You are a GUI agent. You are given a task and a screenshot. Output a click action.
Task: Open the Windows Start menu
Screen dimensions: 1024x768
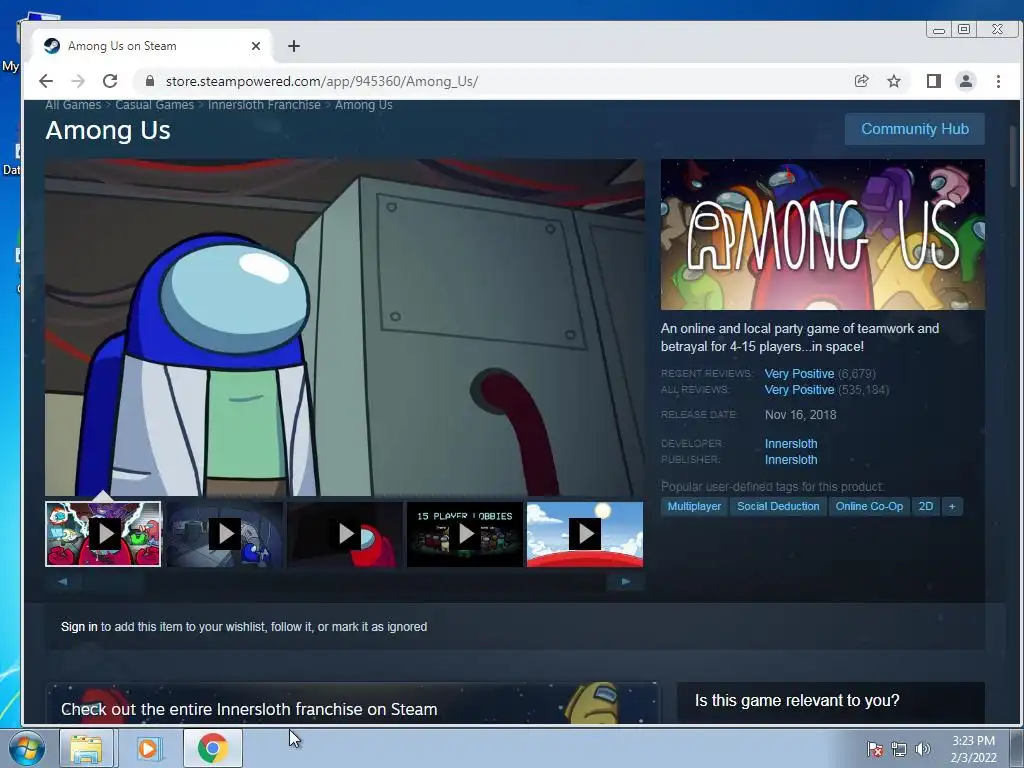coord(27,748)
